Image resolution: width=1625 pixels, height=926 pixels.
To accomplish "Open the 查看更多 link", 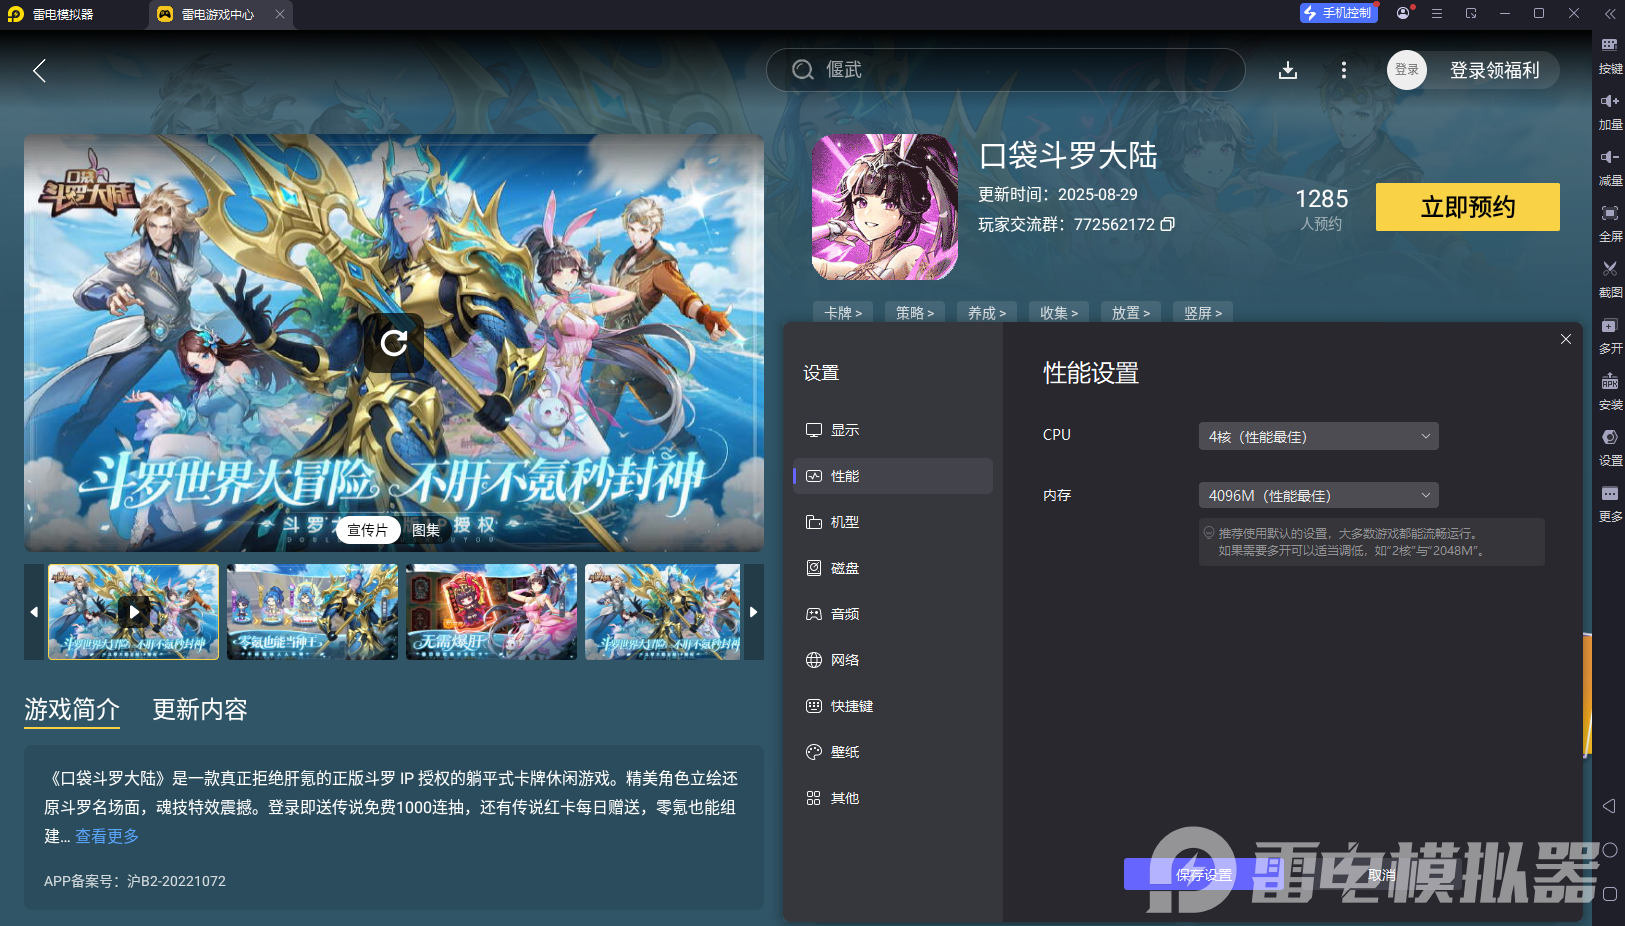I will (x=107, y=836).
